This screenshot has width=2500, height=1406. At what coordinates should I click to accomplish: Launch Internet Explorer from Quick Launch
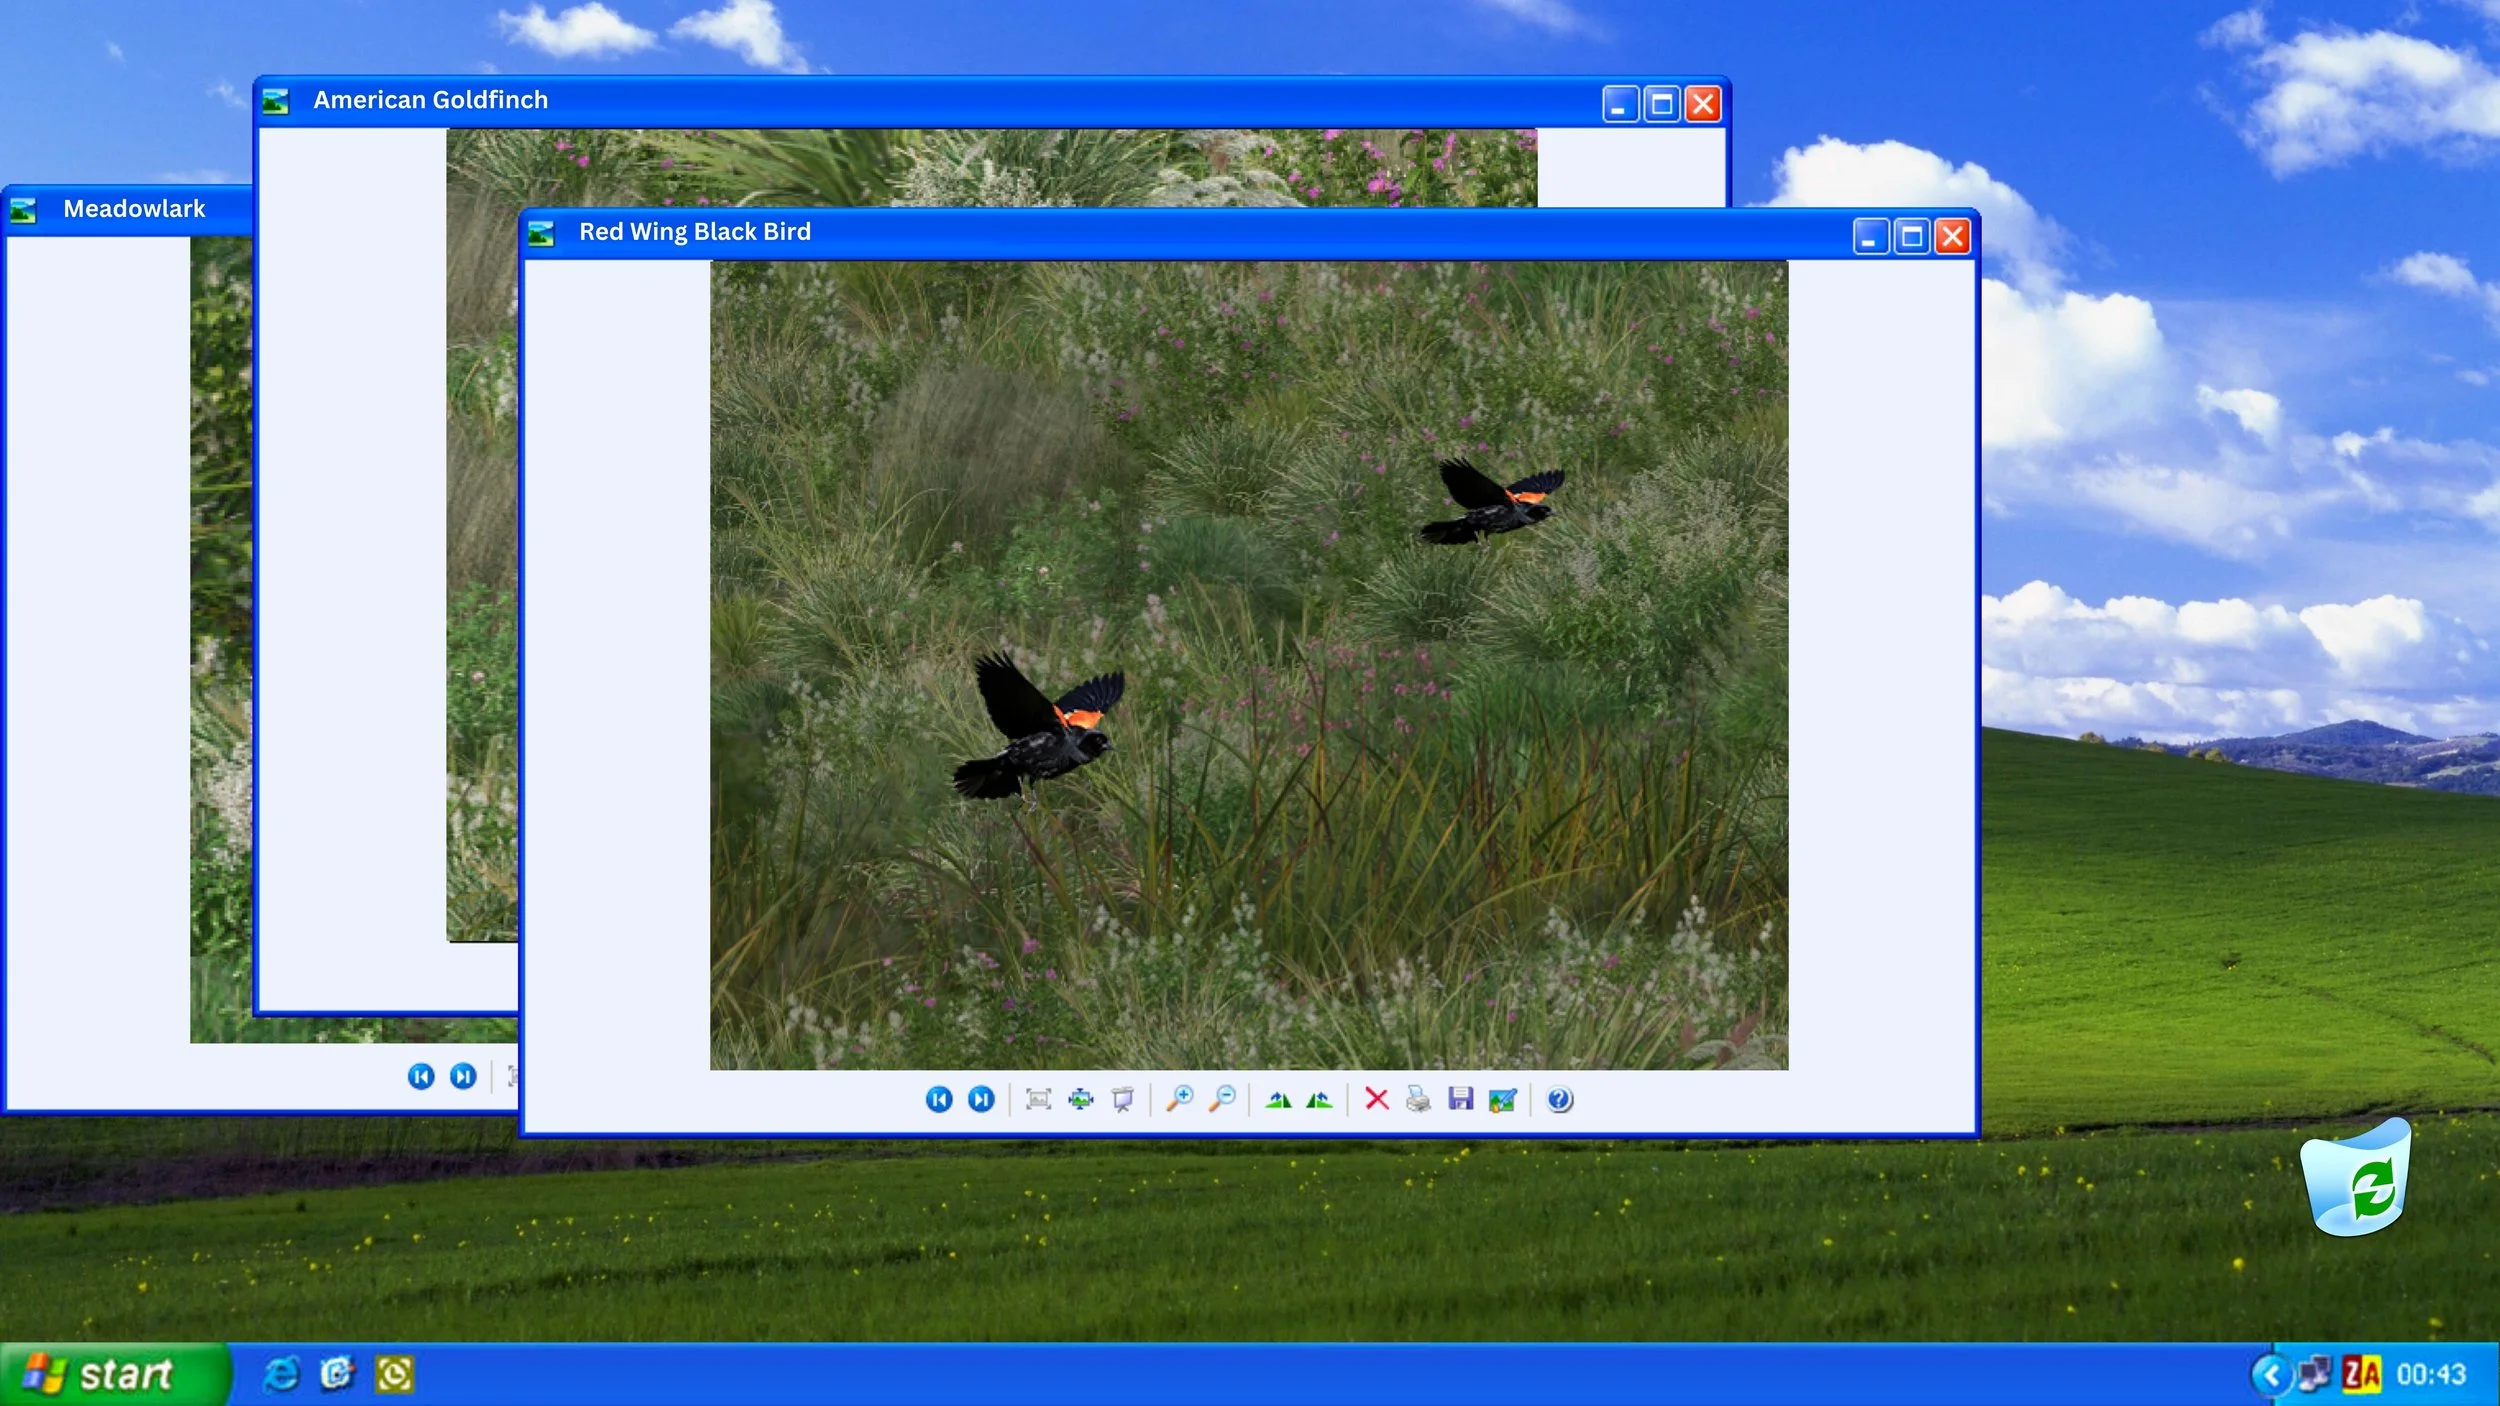pyautogui.click(x=281, y=1374)
